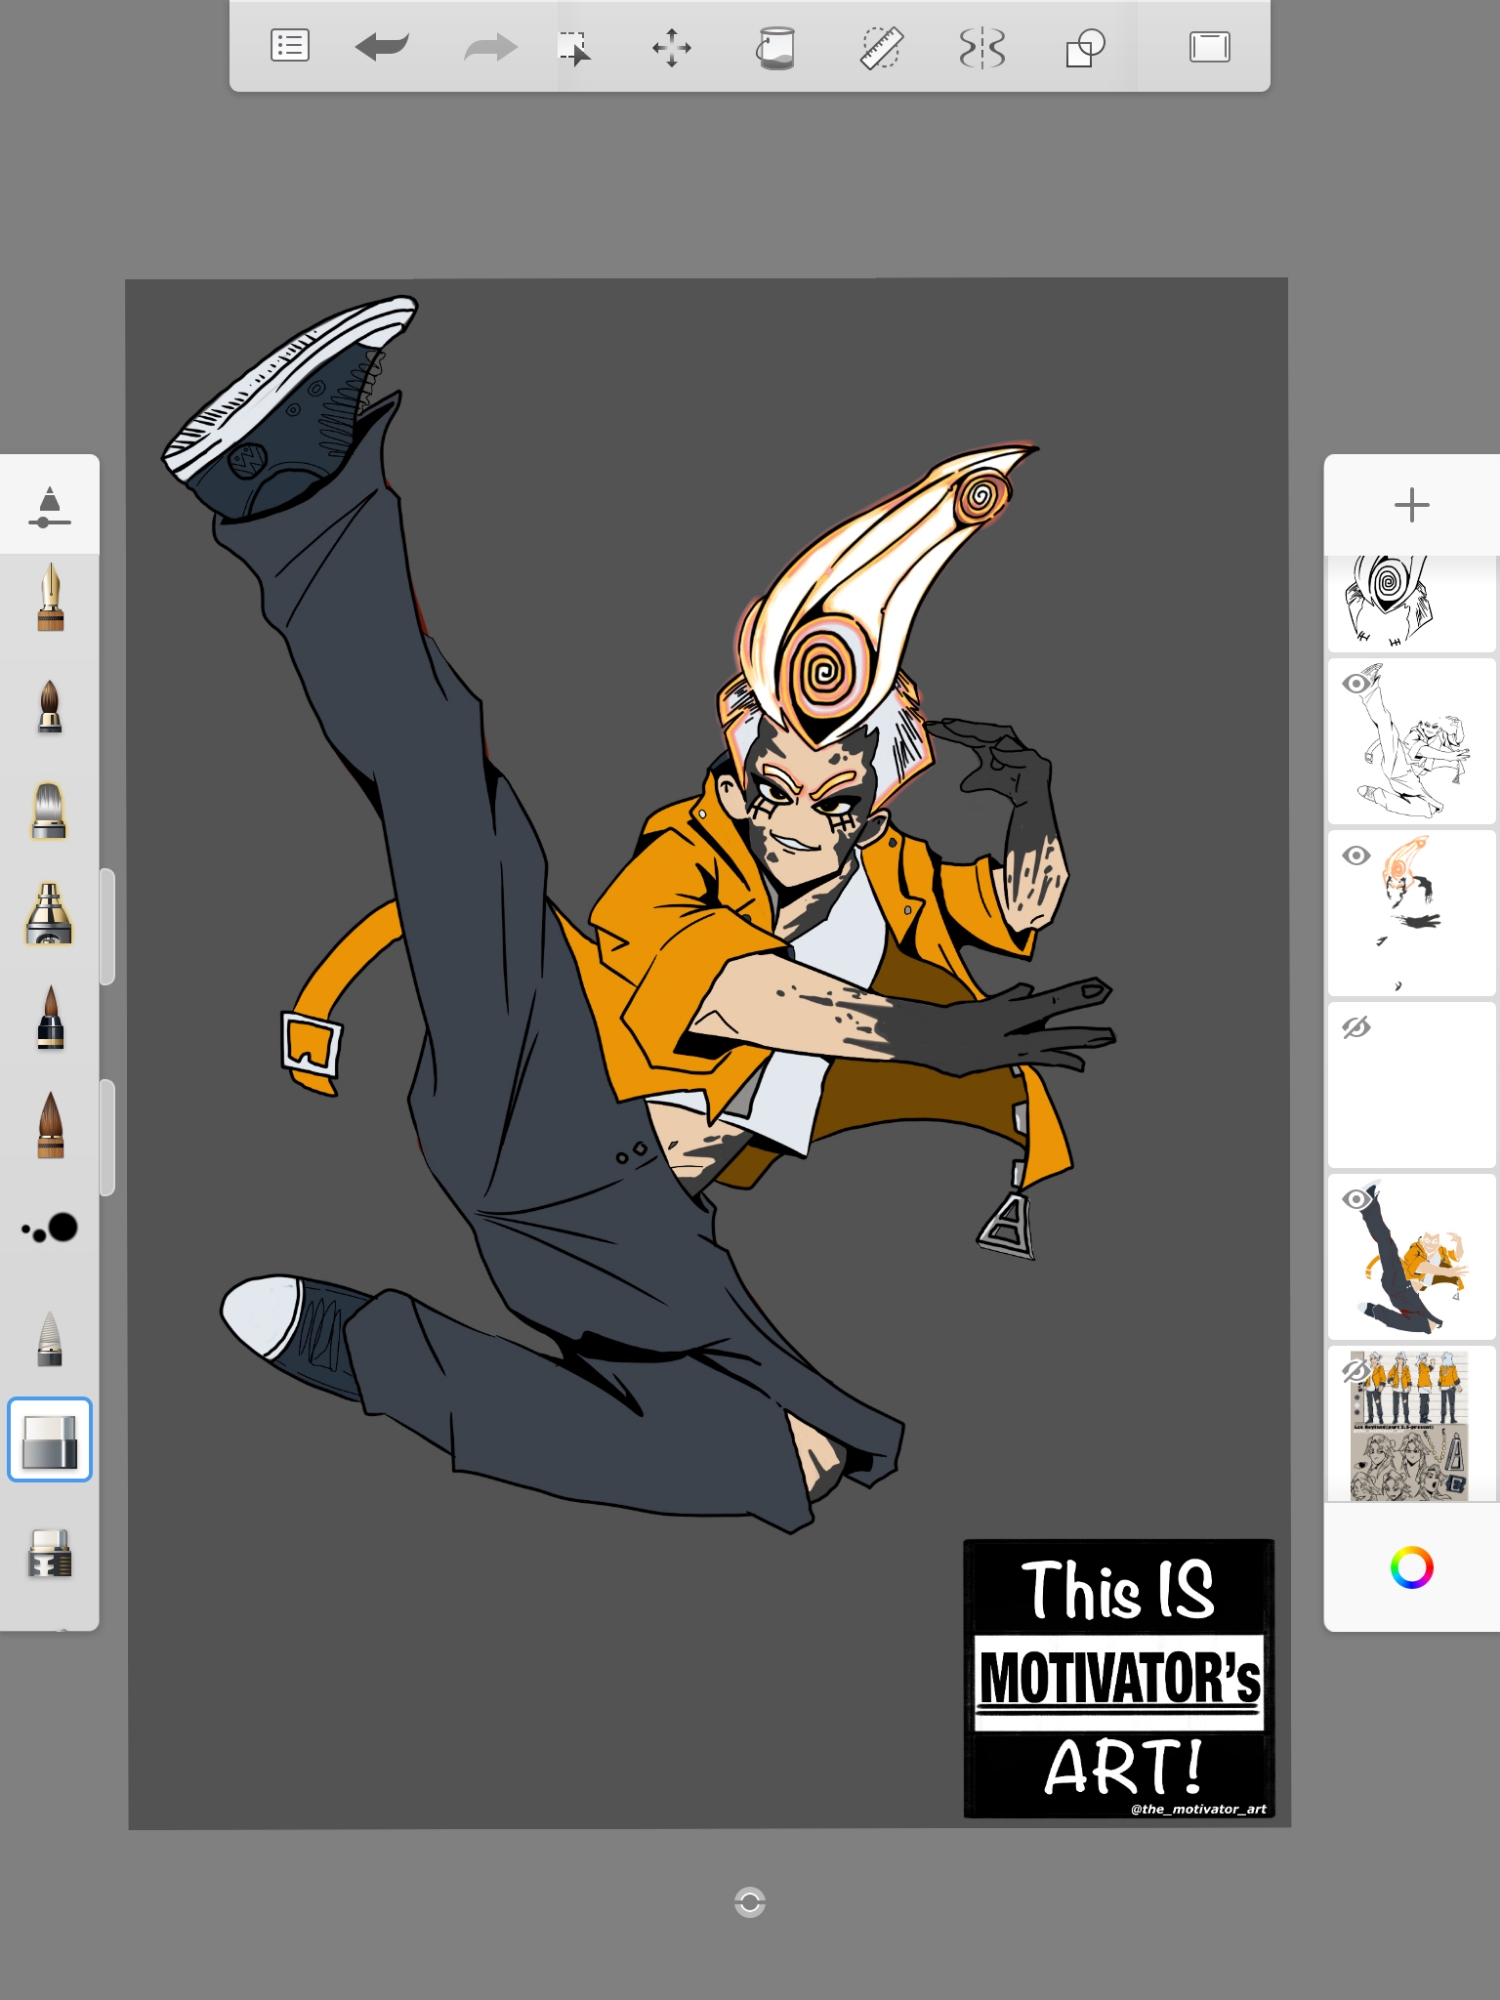Pick the fountain pen nib brush

[50, 598]
